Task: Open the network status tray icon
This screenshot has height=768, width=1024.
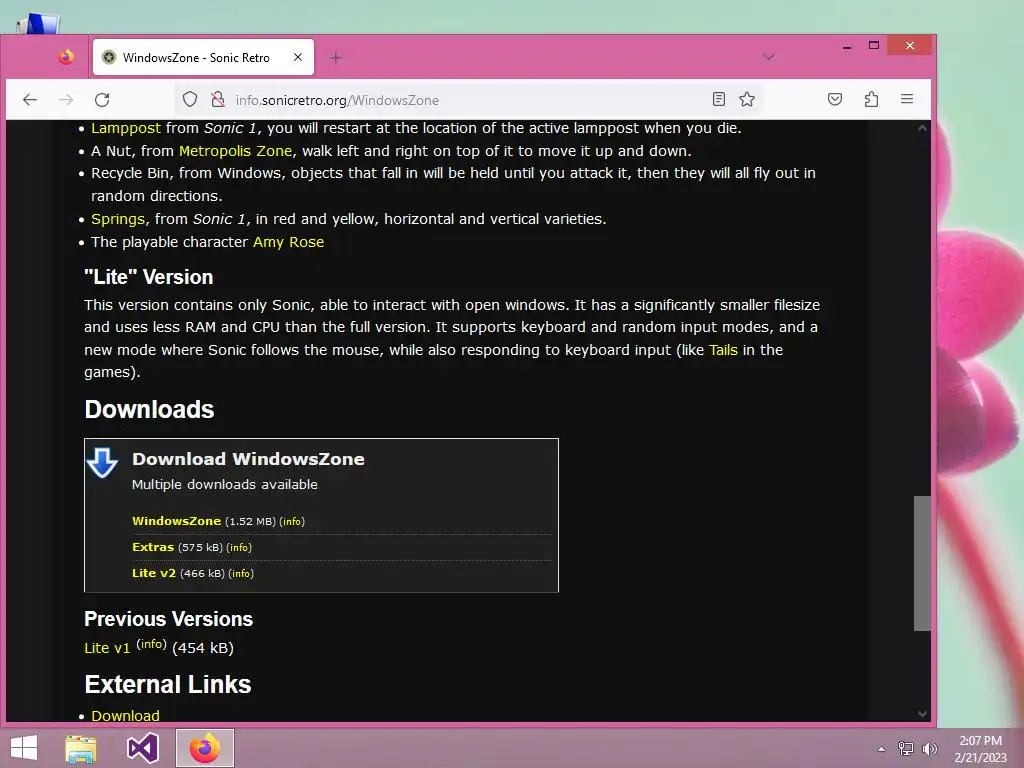Action: [906, 748]
